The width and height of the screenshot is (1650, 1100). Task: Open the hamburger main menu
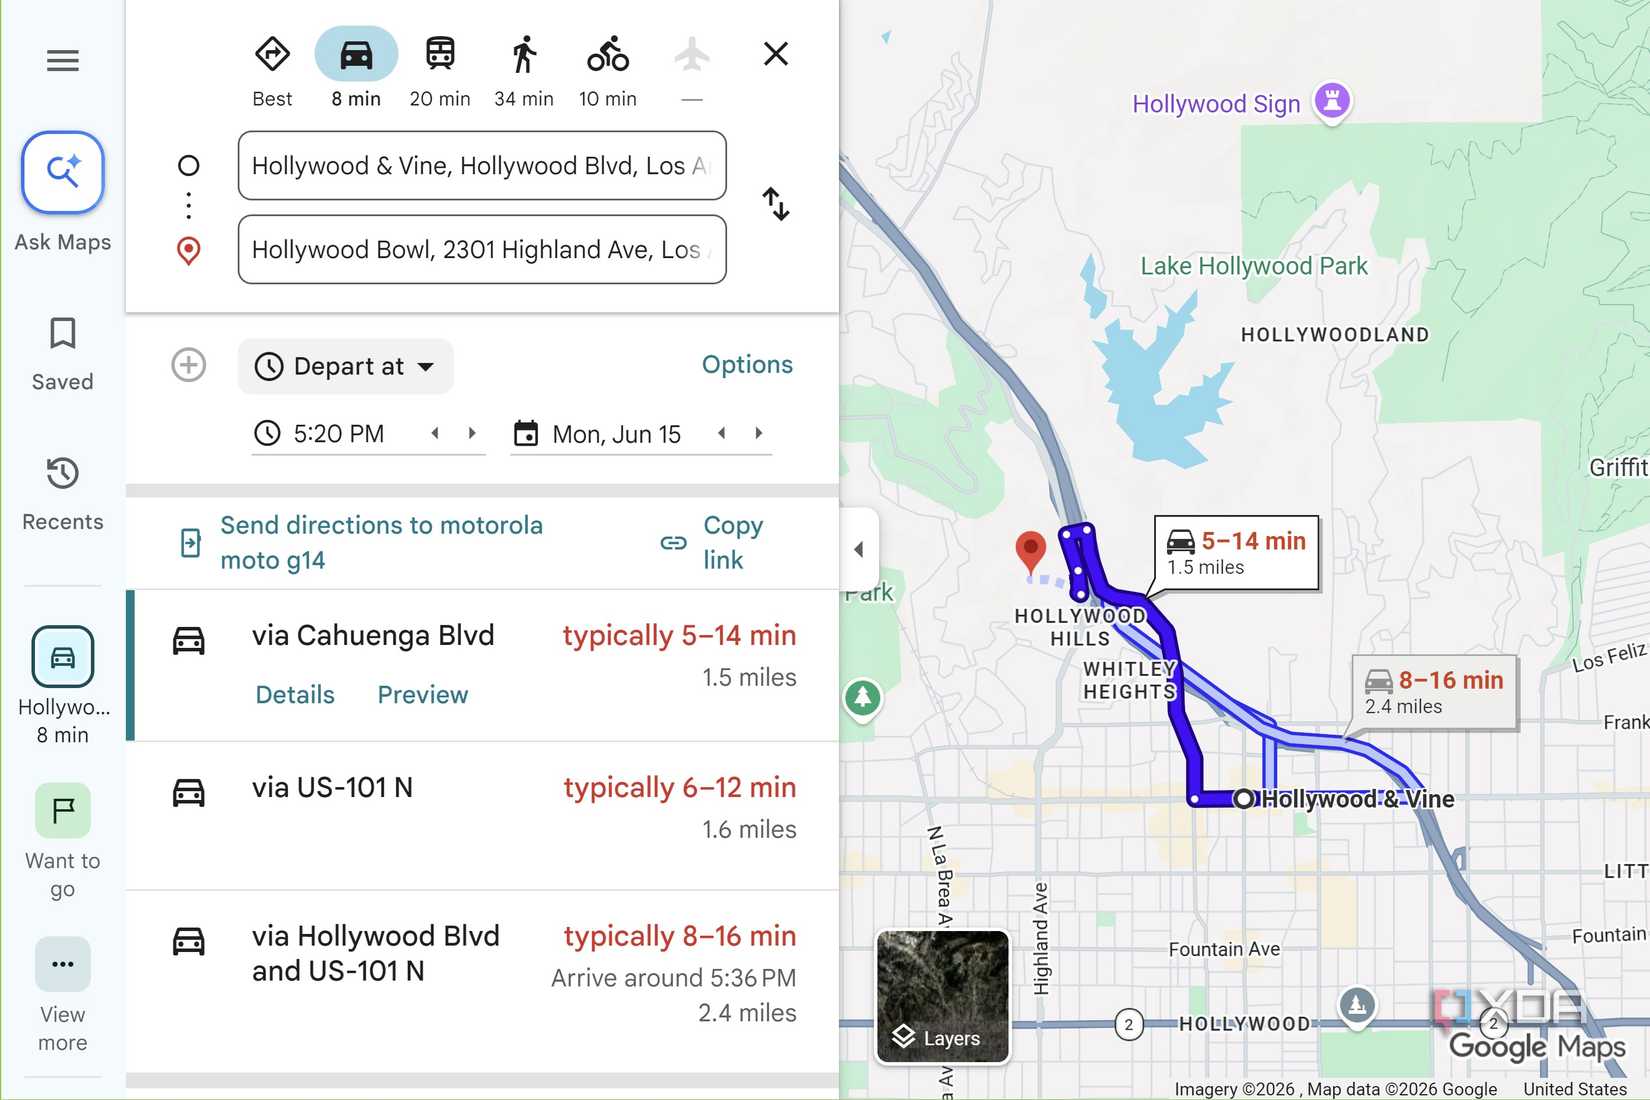[x=62, y=61]
